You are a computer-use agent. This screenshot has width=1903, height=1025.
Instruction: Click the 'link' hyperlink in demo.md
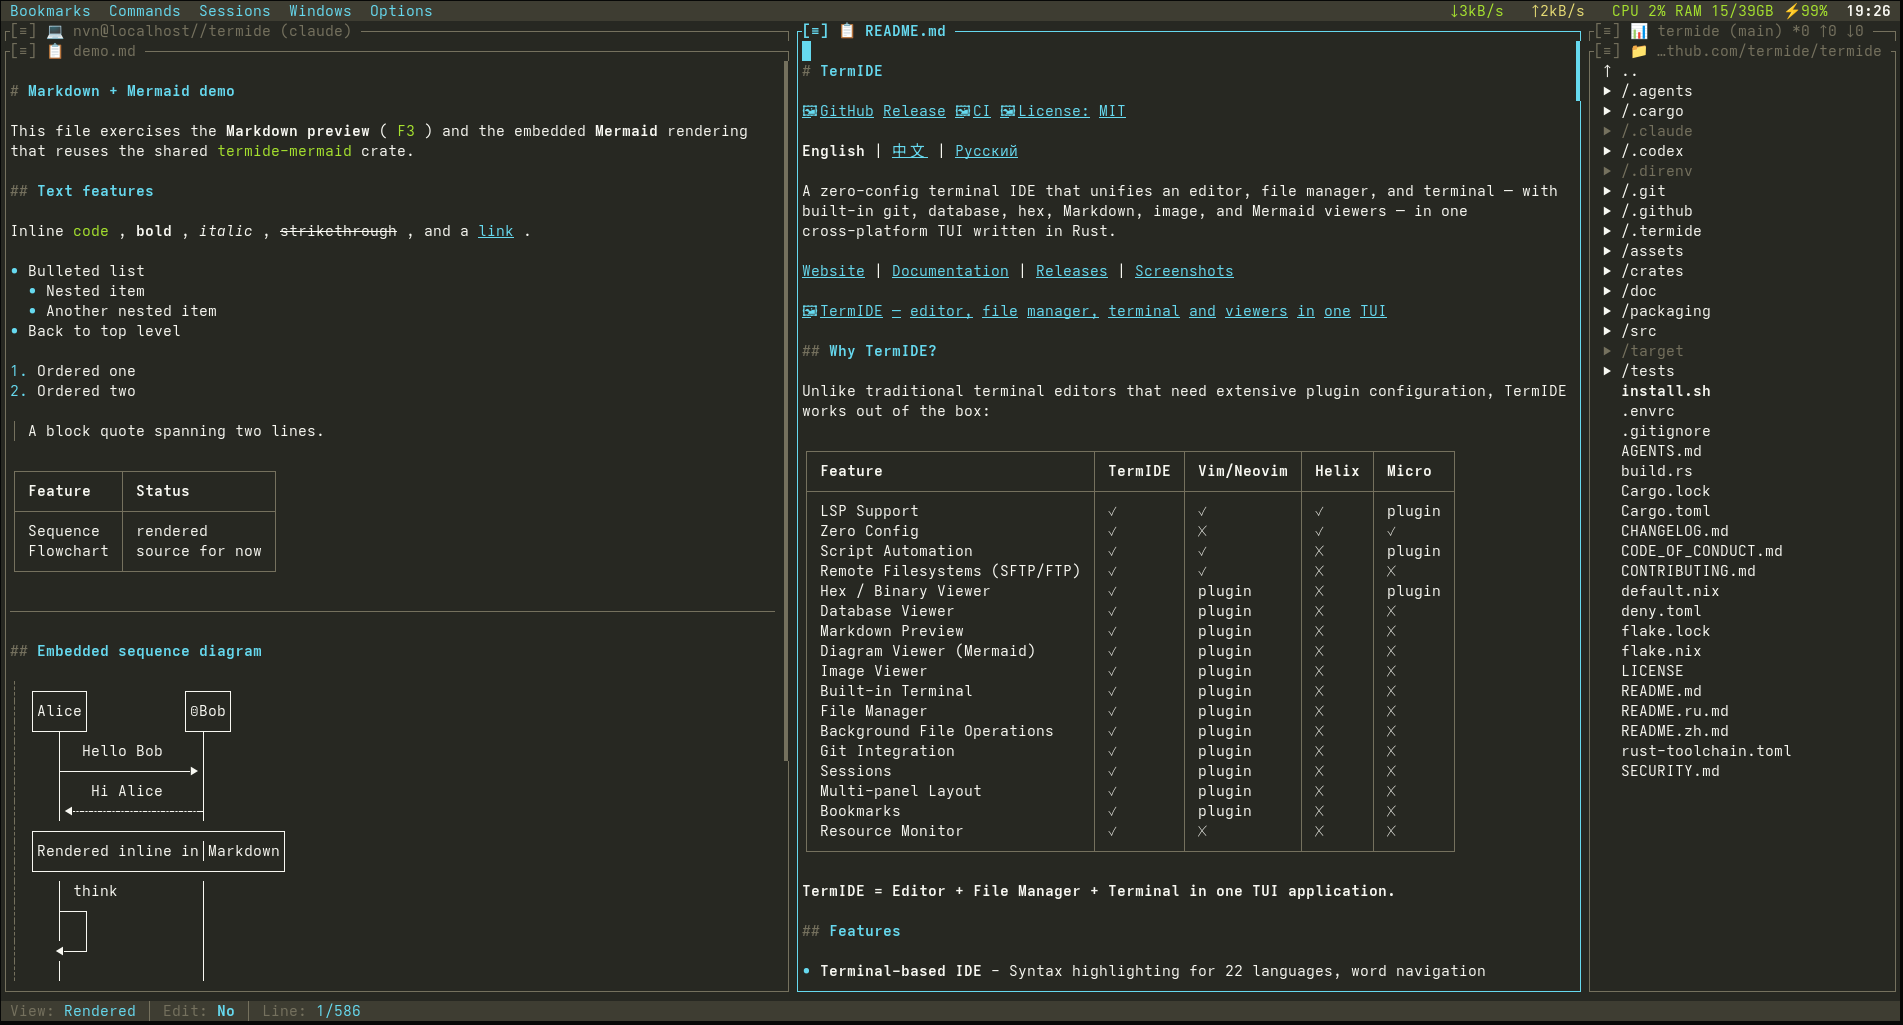[495, 231]
